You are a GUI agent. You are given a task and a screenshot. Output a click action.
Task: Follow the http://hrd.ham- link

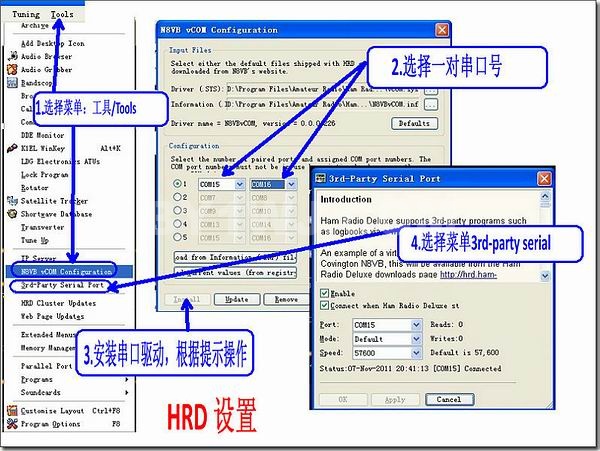[x=468, y=275]
